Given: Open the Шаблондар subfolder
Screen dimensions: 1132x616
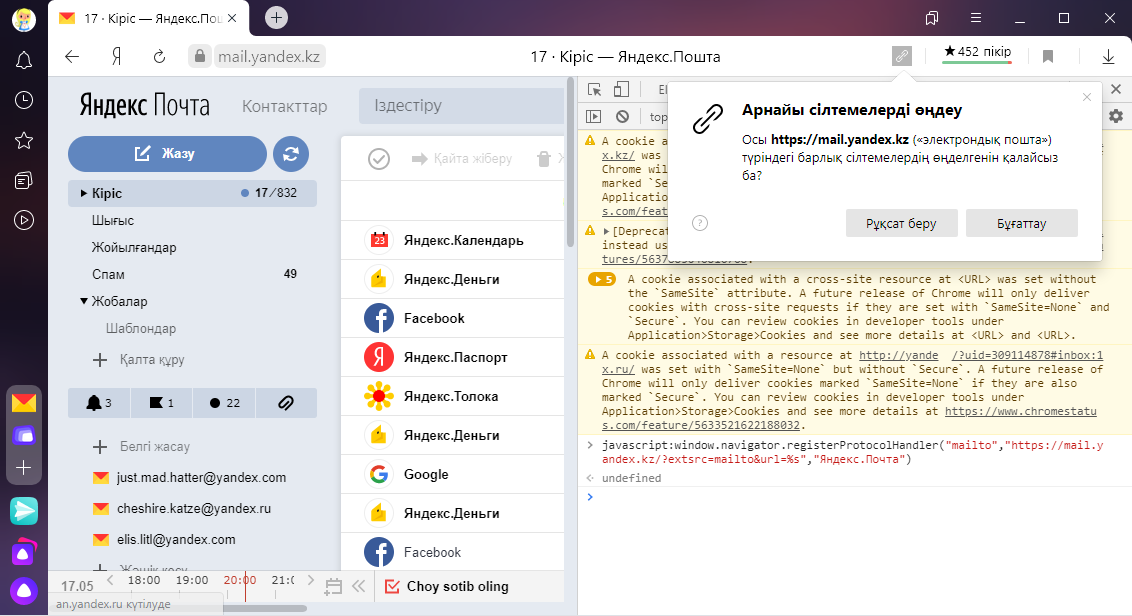Looking at the screenshot, I should point(141,328).
